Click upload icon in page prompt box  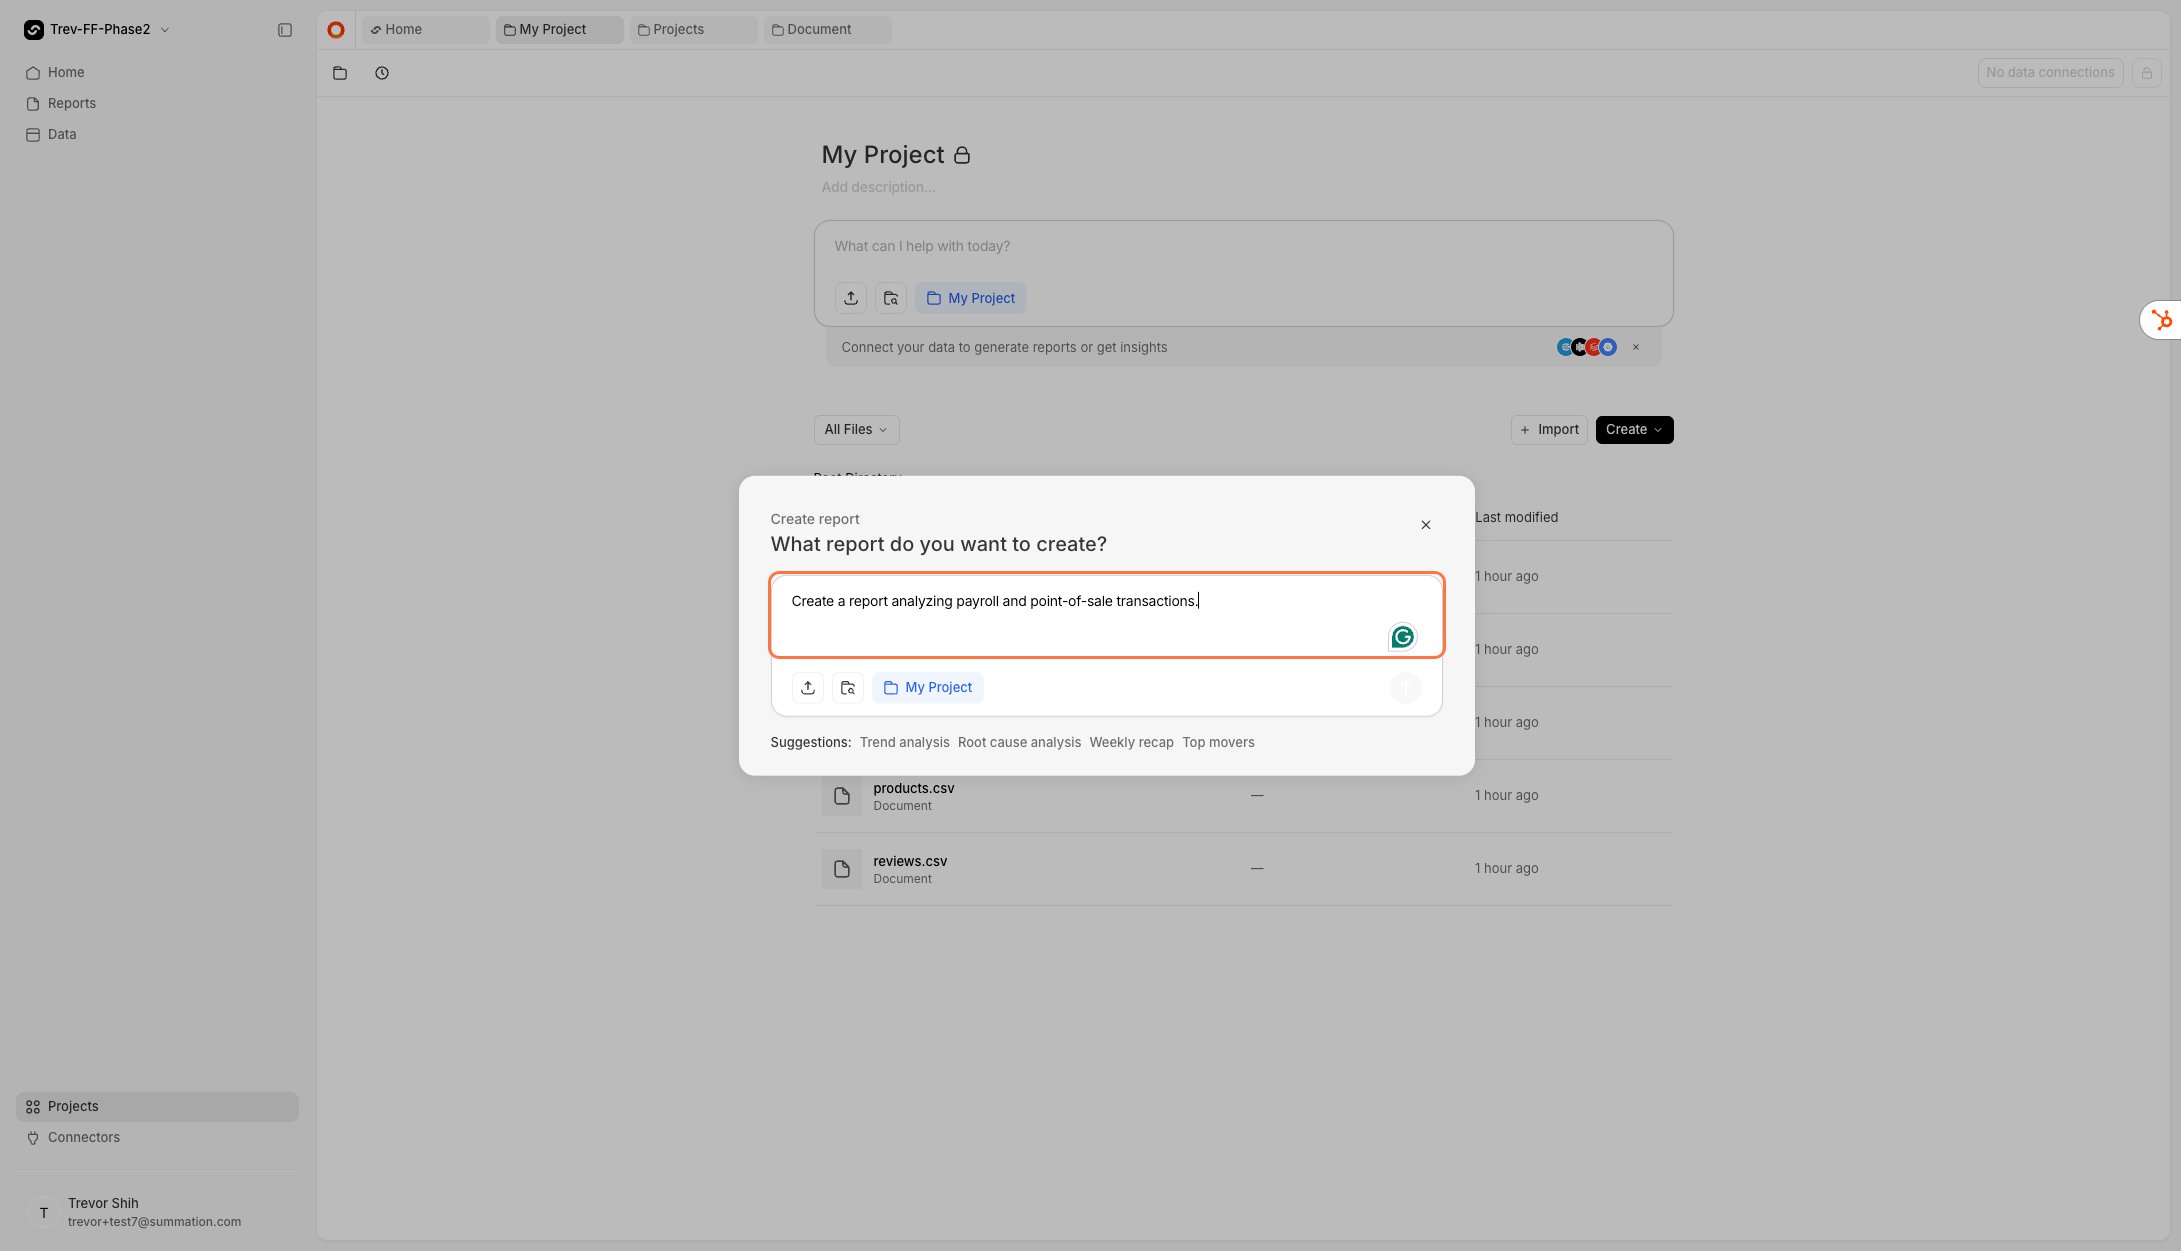[x=851, y=299]
